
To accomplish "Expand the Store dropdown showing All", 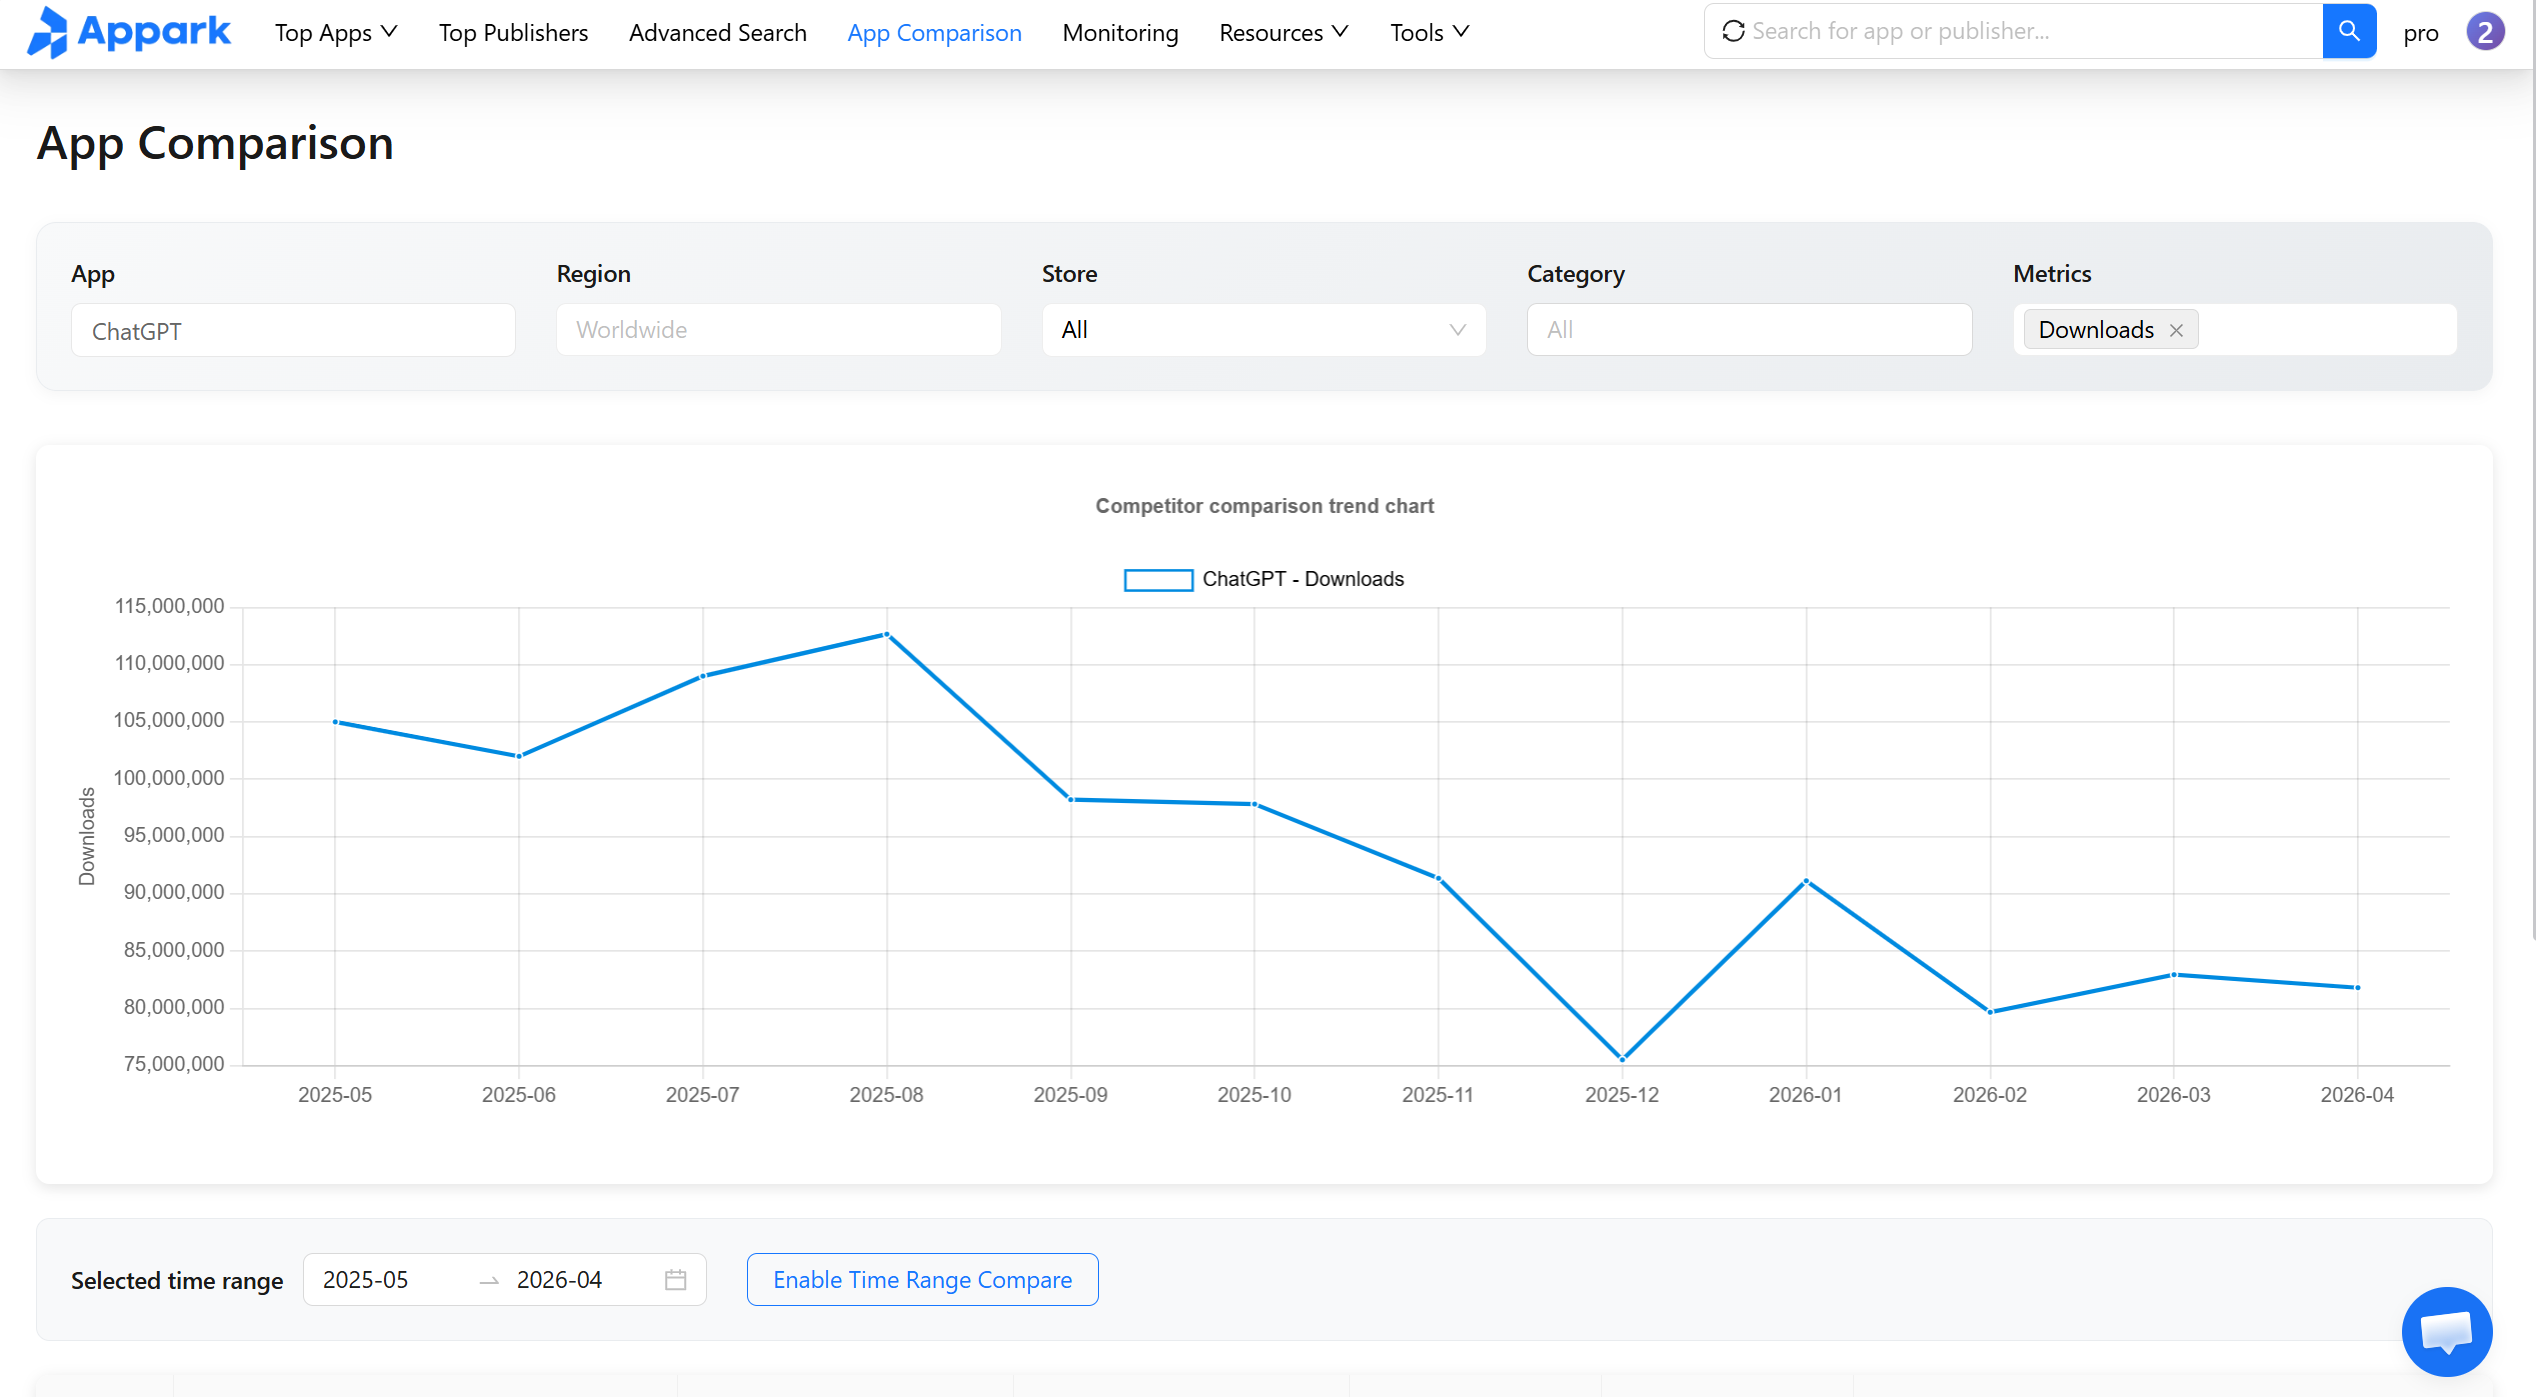I will click(1264, 330).
